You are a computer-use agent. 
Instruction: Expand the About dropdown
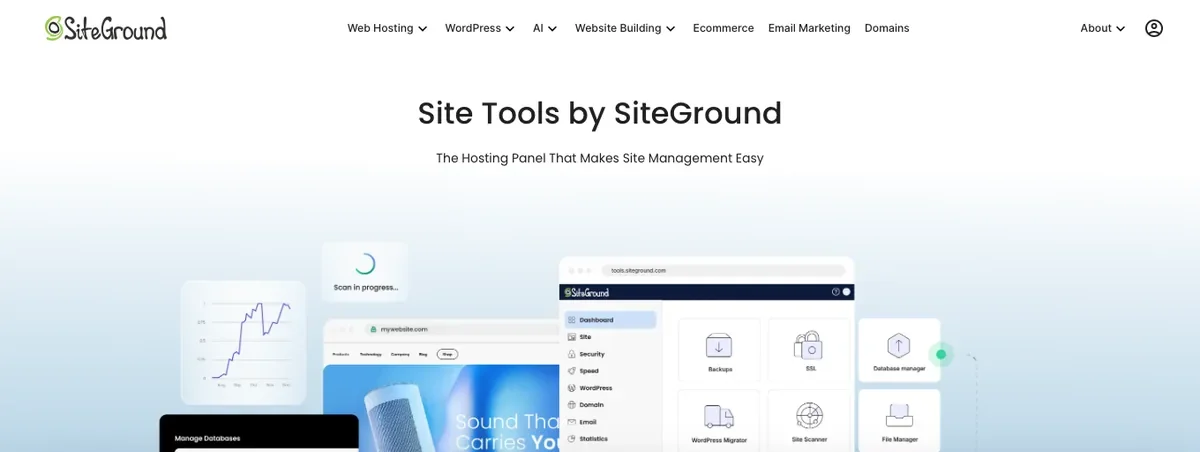coord(1103,28)
